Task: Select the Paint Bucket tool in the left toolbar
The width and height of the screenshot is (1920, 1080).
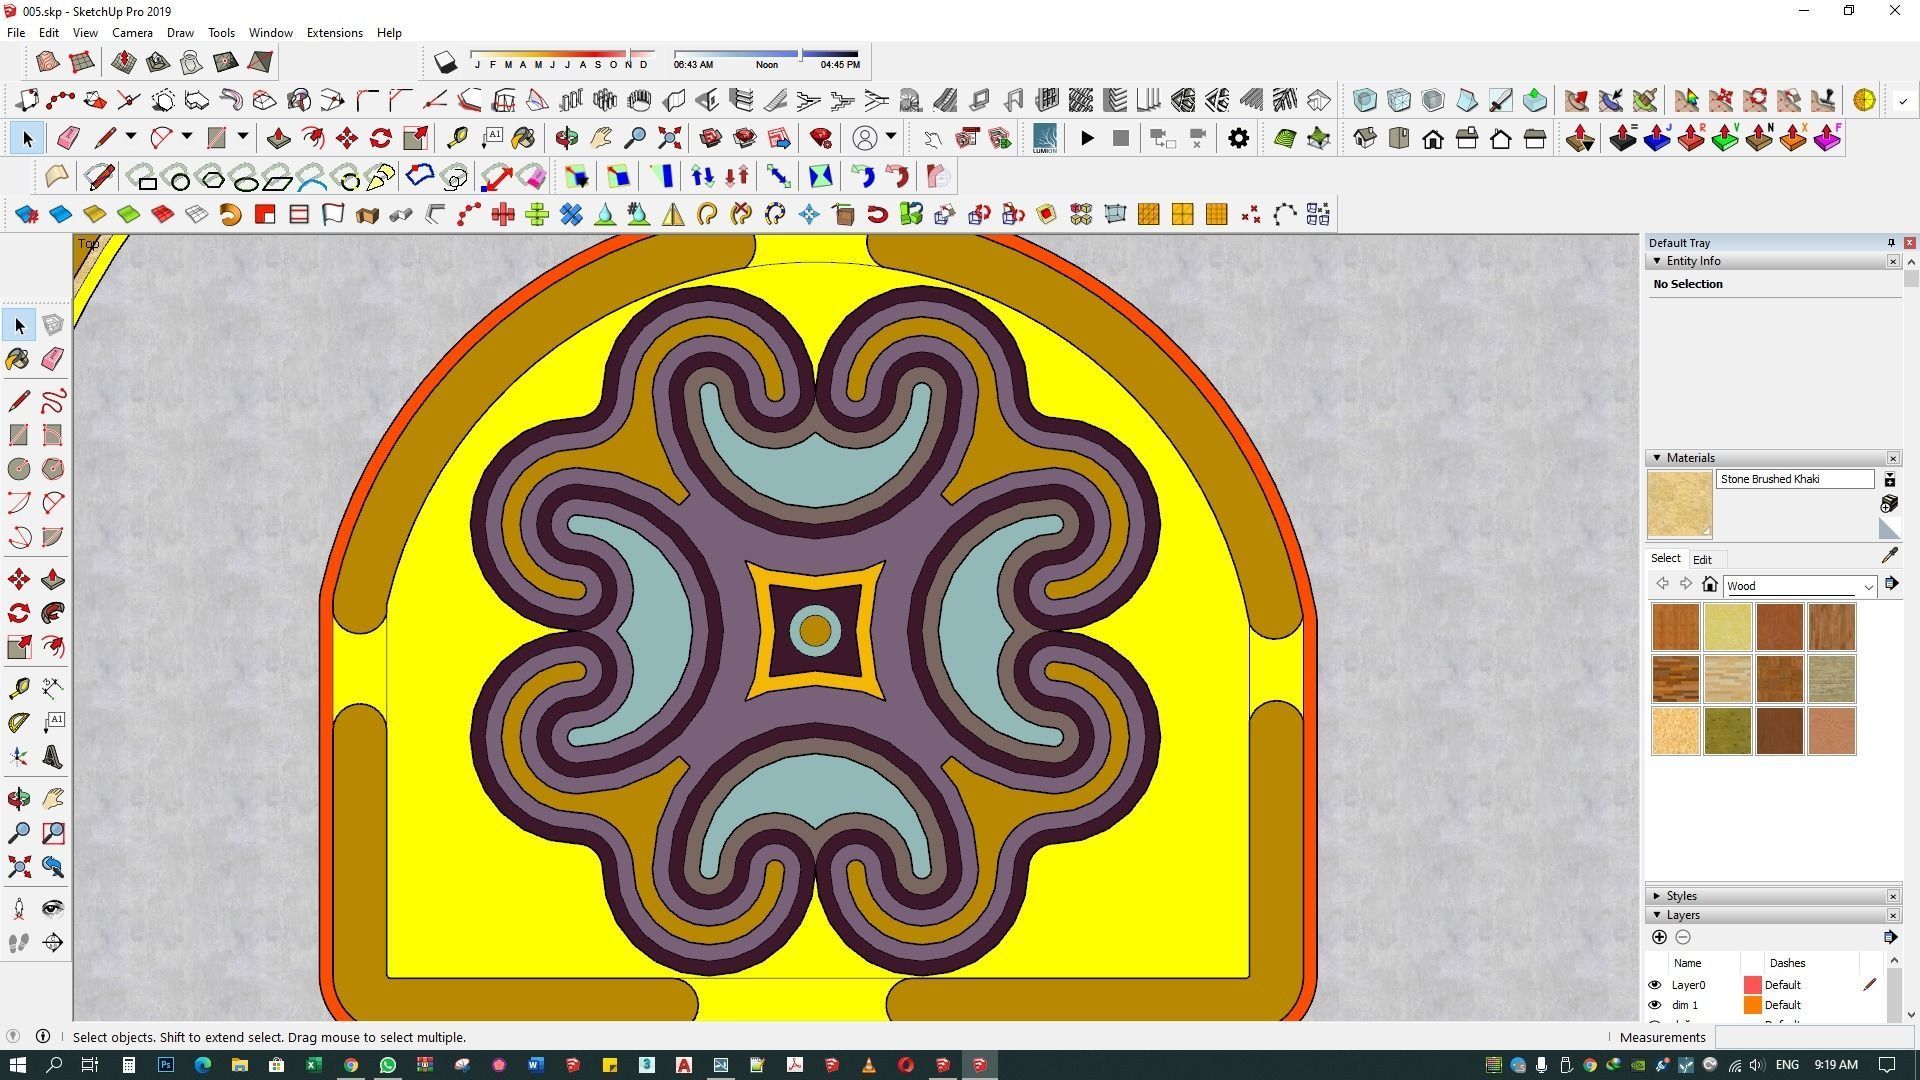Action: 18,359
